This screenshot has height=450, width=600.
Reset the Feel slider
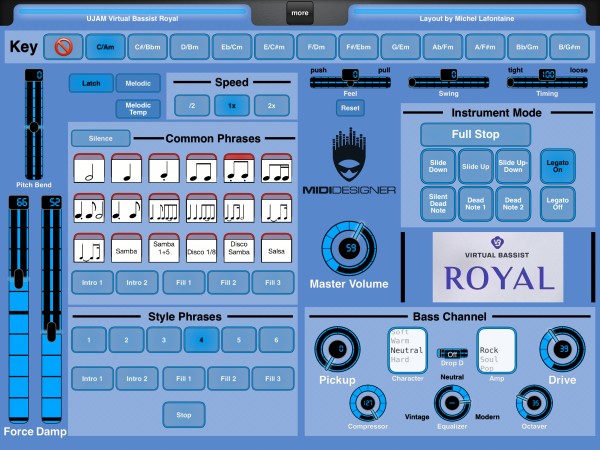[350, 108]
